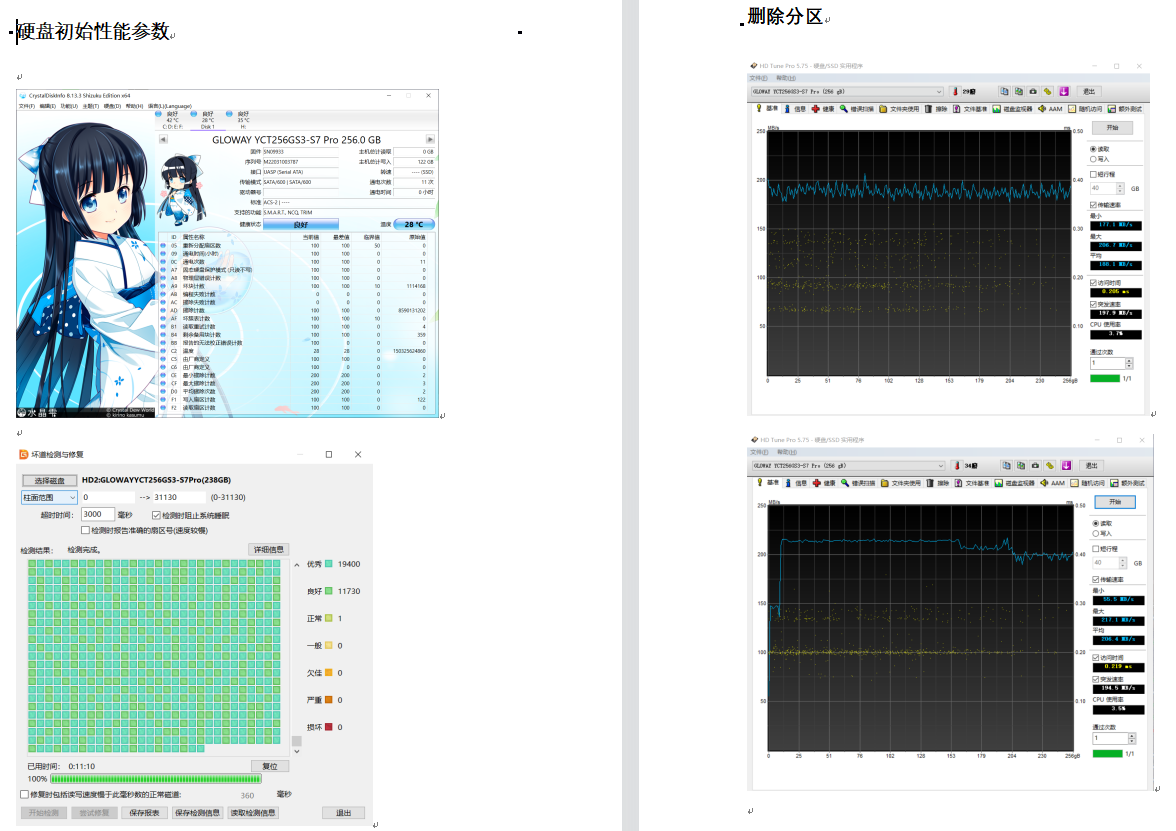Click the purple down-arrow icon in upper HD Tune
This screenshot has height=831, width=1176.
(x=1064, y=92)
